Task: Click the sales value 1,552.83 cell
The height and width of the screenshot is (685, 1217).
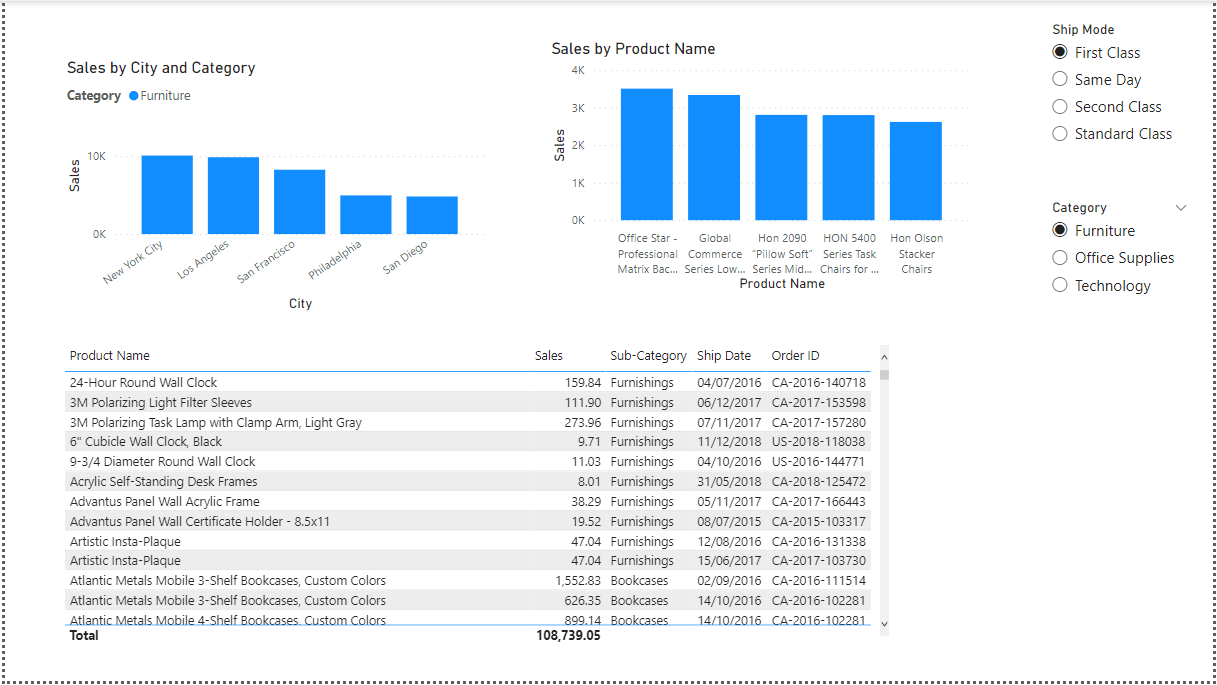Action: (x=579, y=580)
